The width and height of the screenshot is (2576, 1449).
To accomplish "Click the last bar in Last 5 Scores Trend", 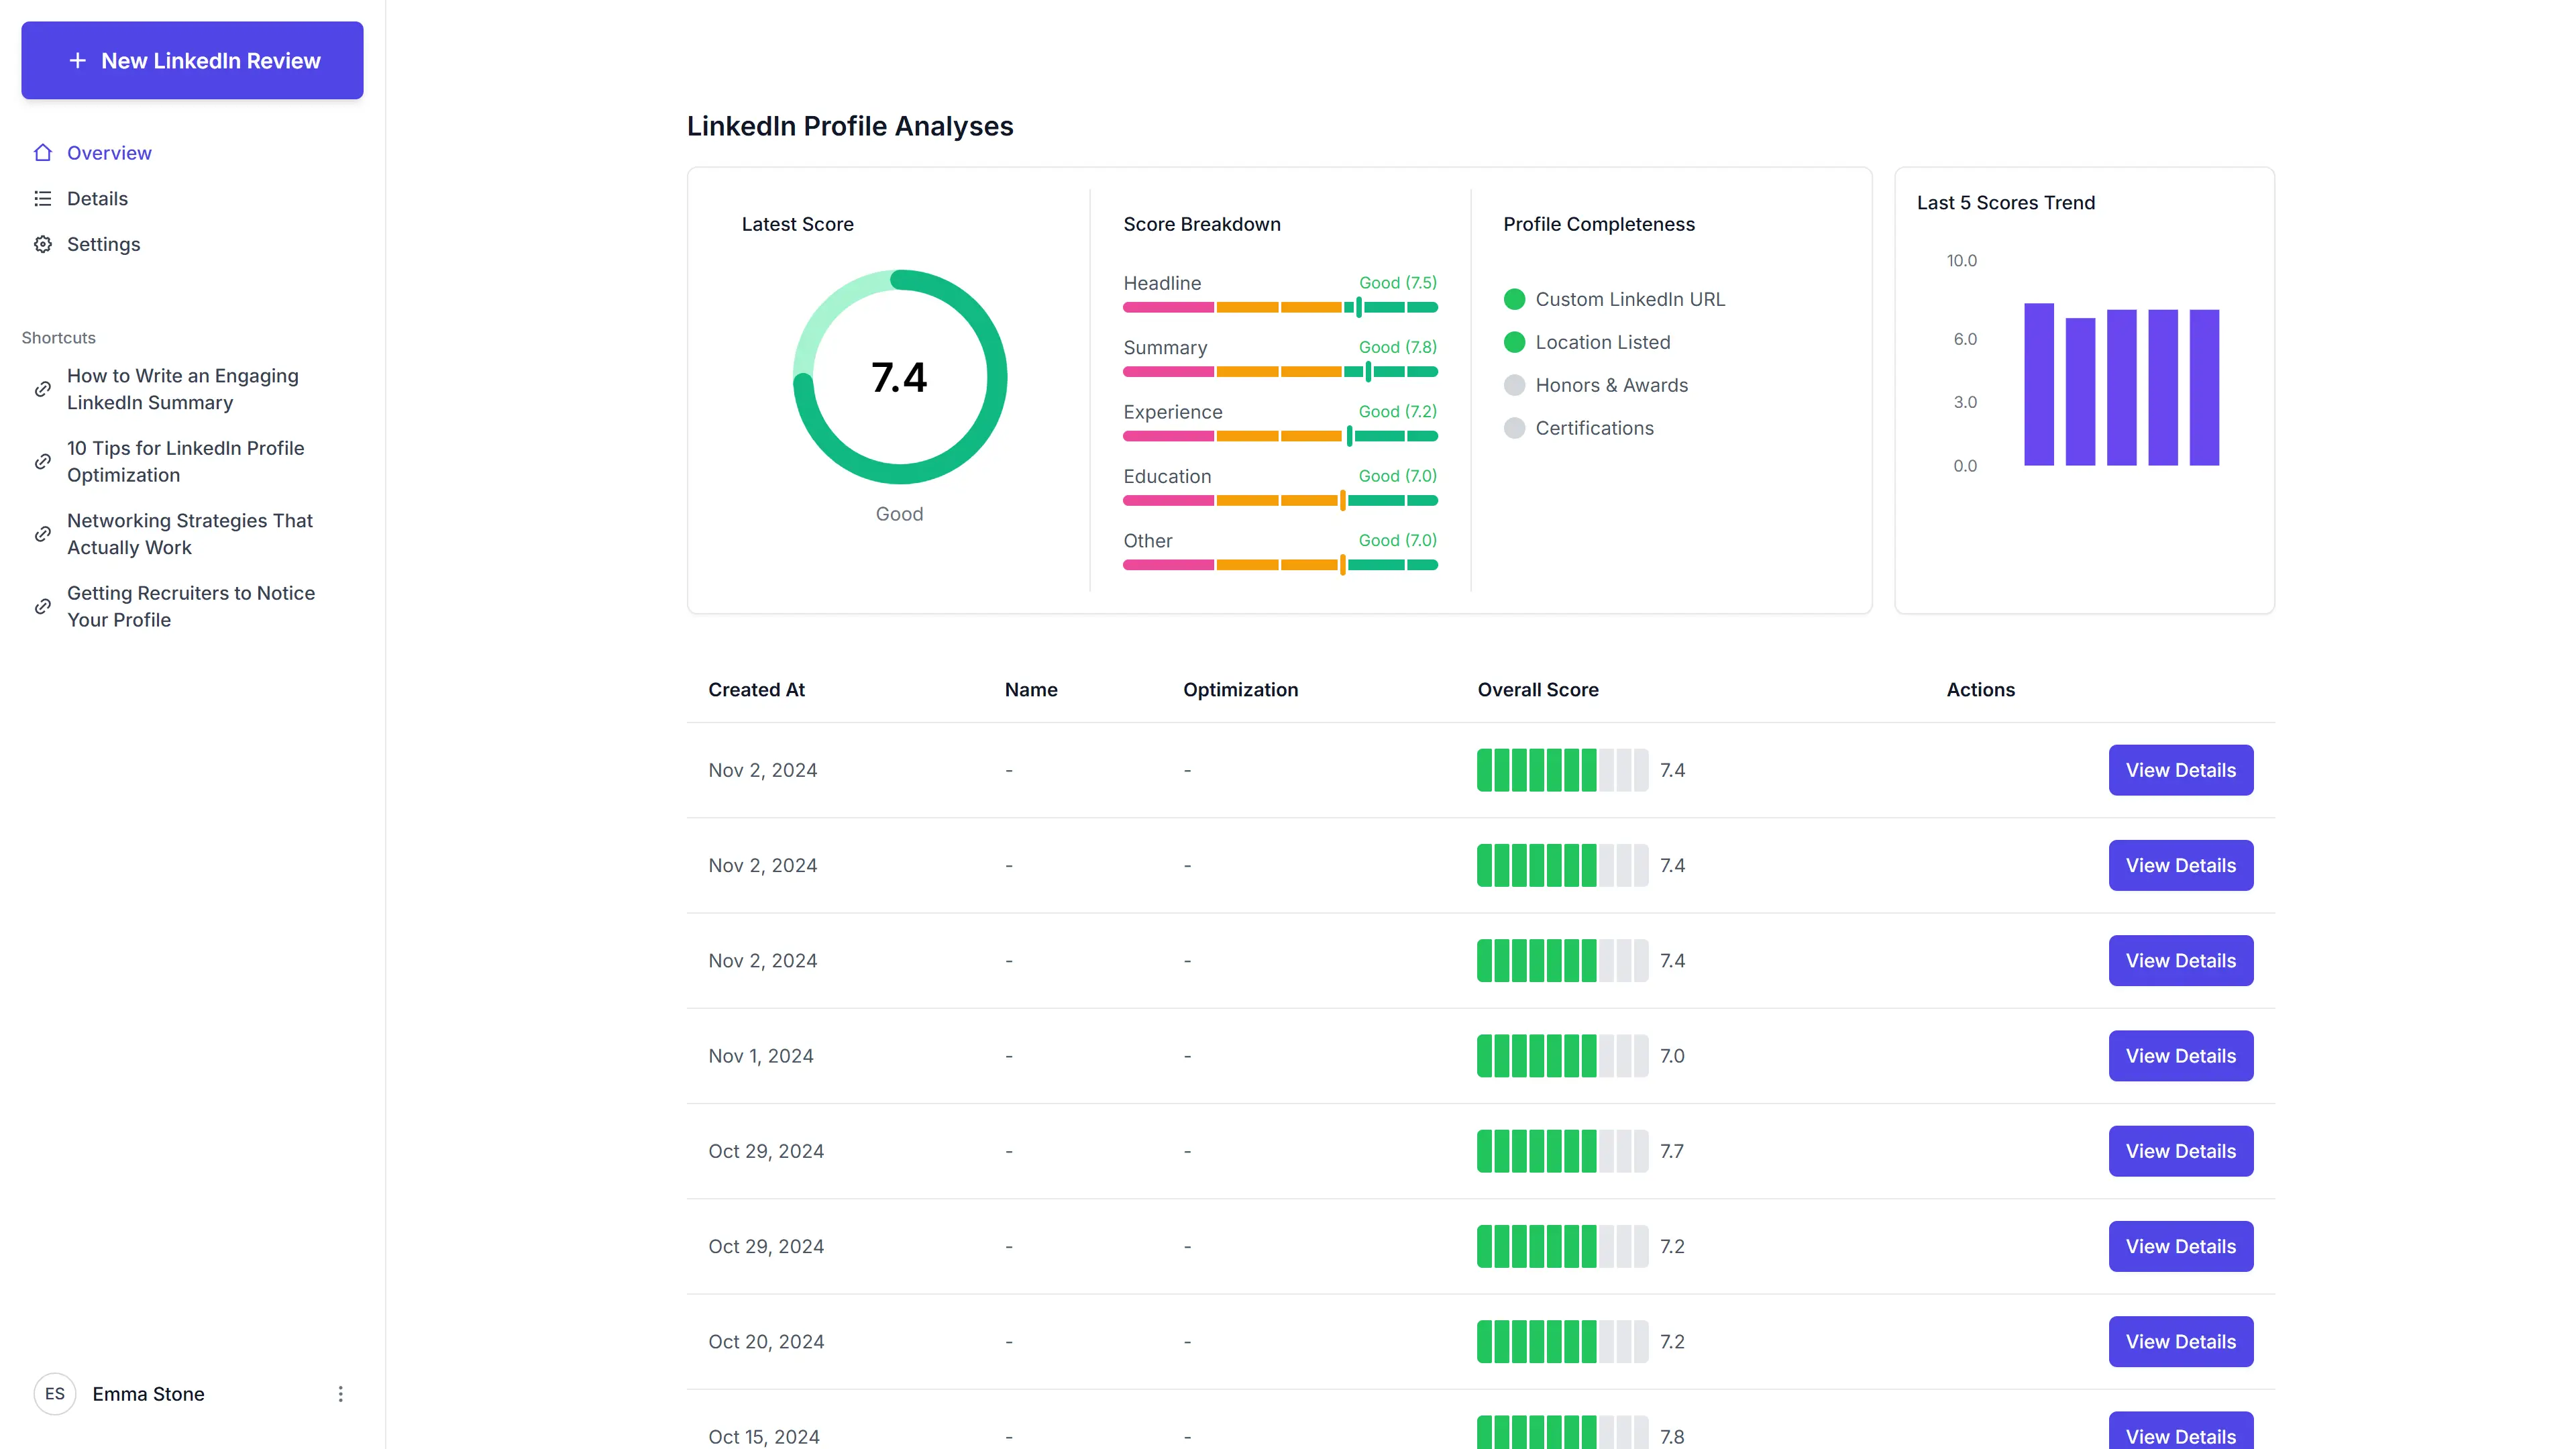I will point(2204,388).
